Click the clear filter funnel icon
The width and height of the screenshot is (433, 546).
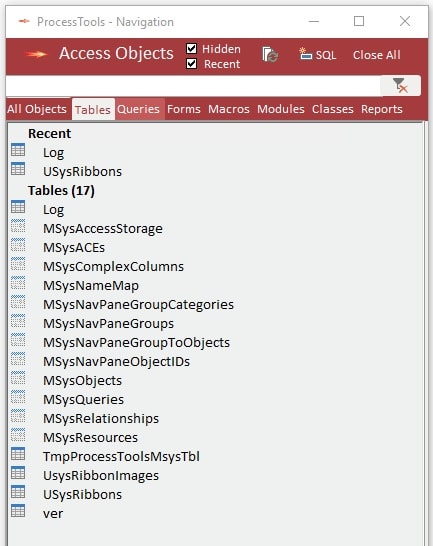coord(400,86)
